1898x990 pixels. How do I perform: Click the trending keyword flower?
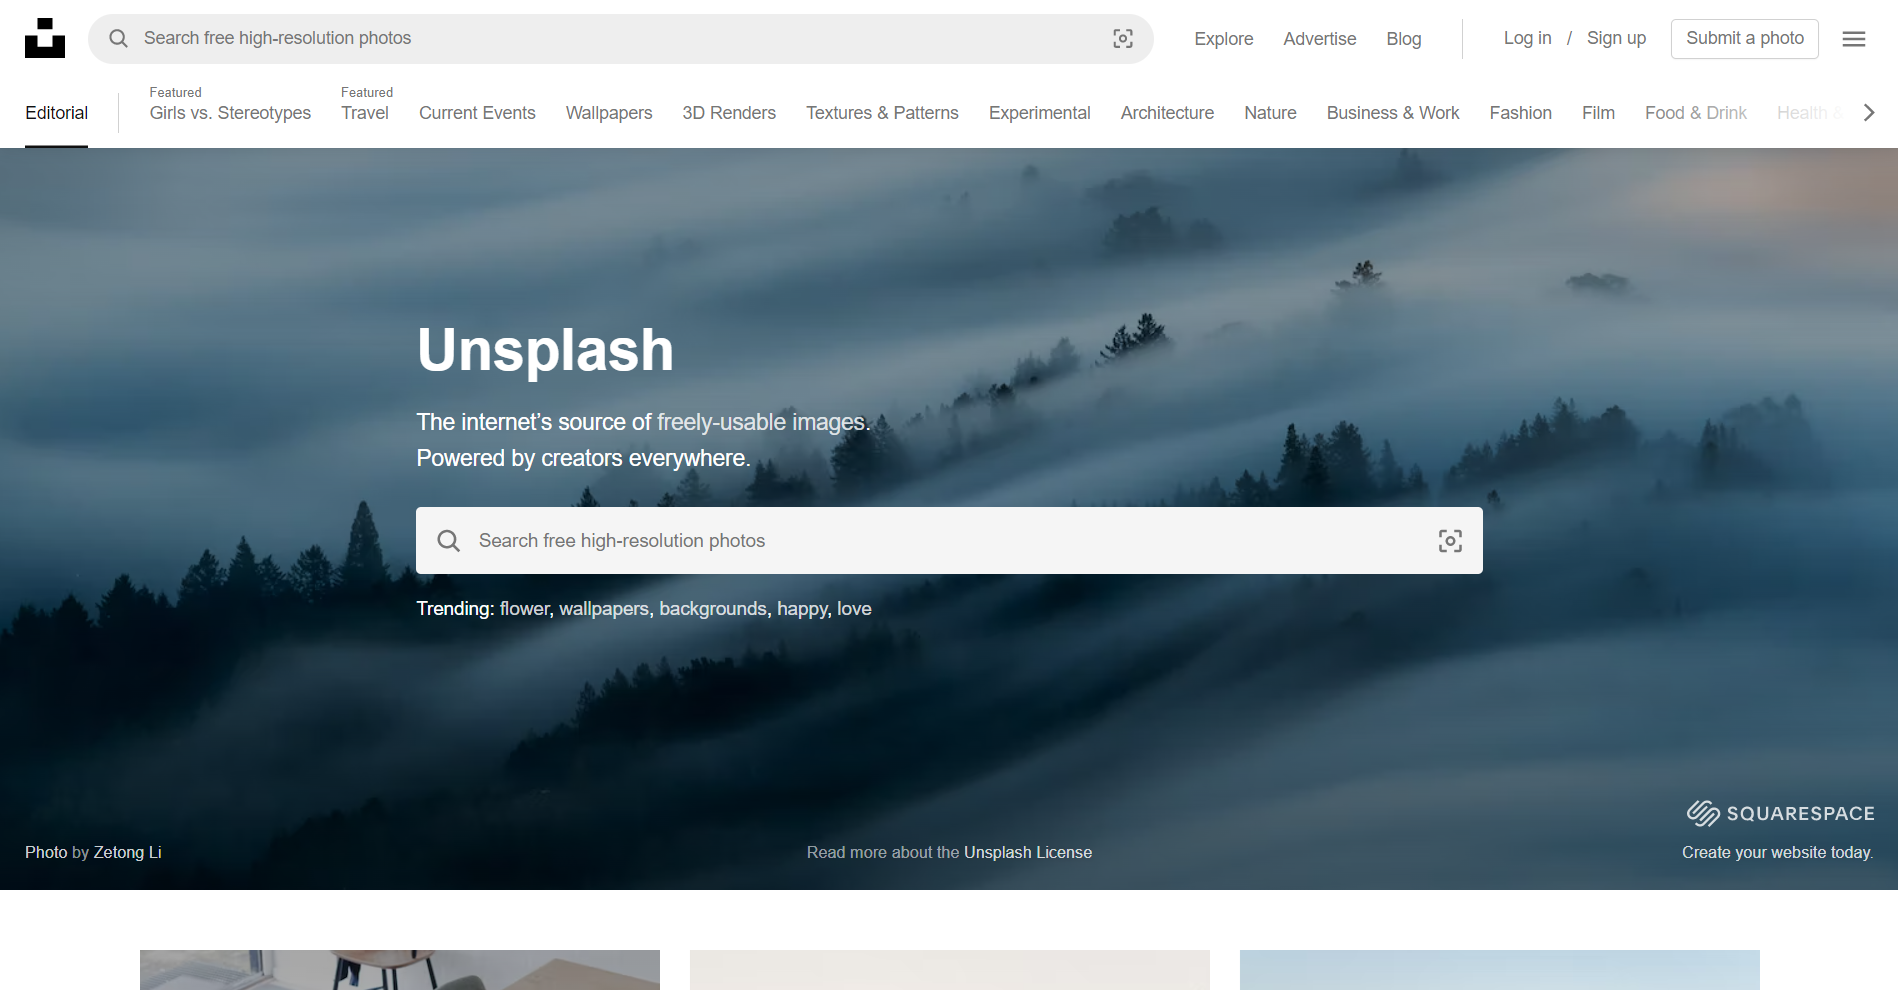(x=524, y=608)
